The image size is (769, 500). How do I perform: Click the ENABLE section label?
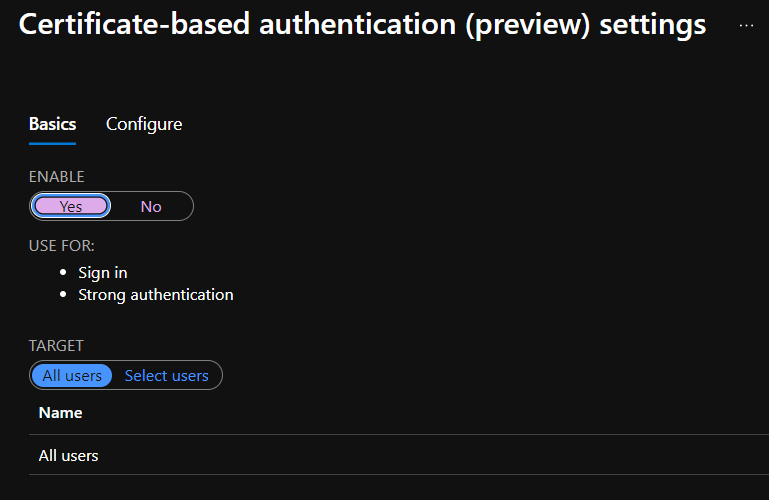56,177
